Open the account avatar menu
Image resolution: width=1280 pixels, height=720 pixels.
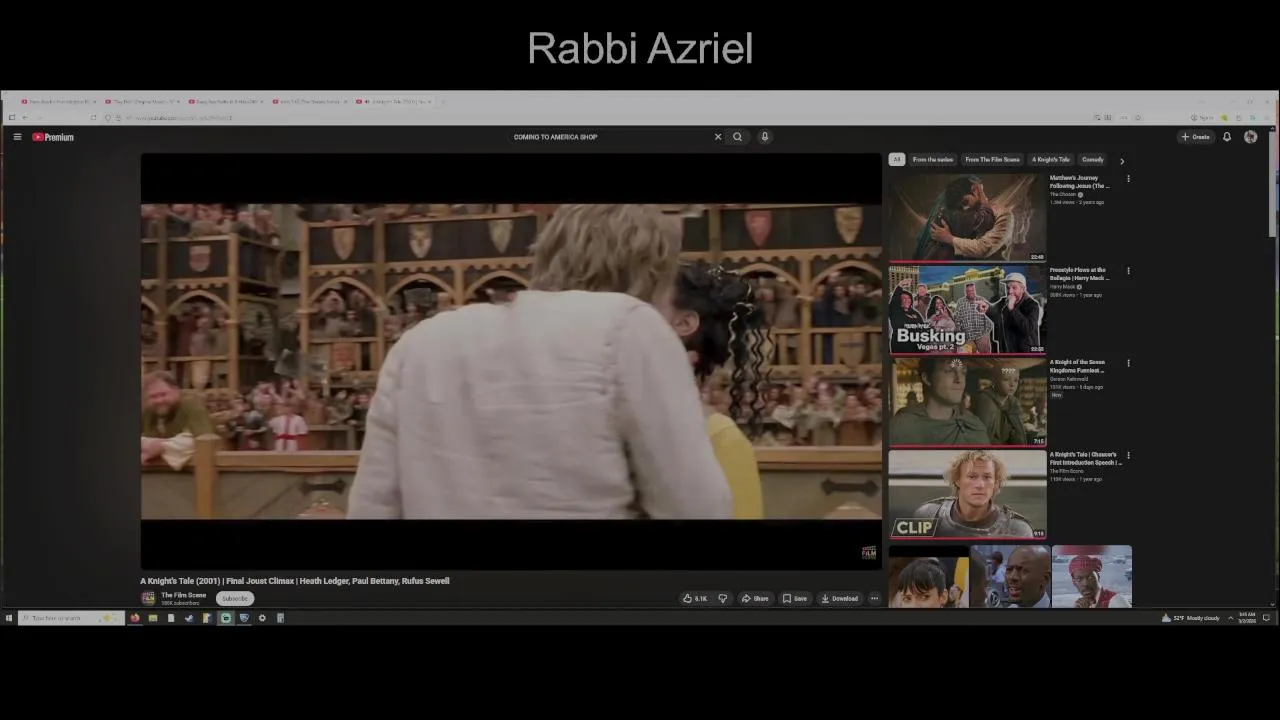coord(1250,137)
